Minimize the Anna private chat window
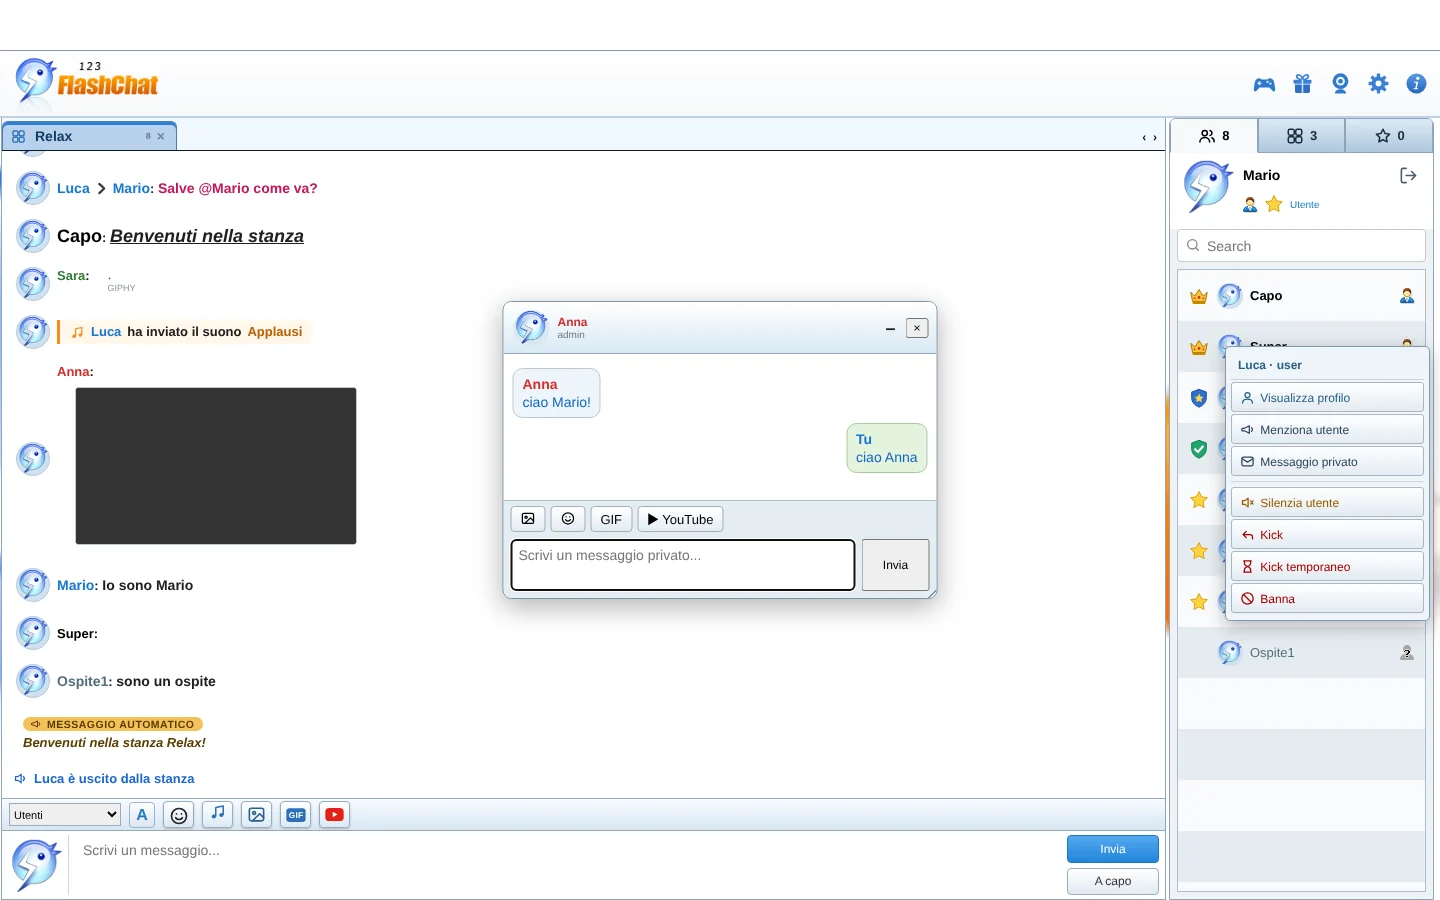Viewport: 1440px width, 900px height. [x=890, y=328]
